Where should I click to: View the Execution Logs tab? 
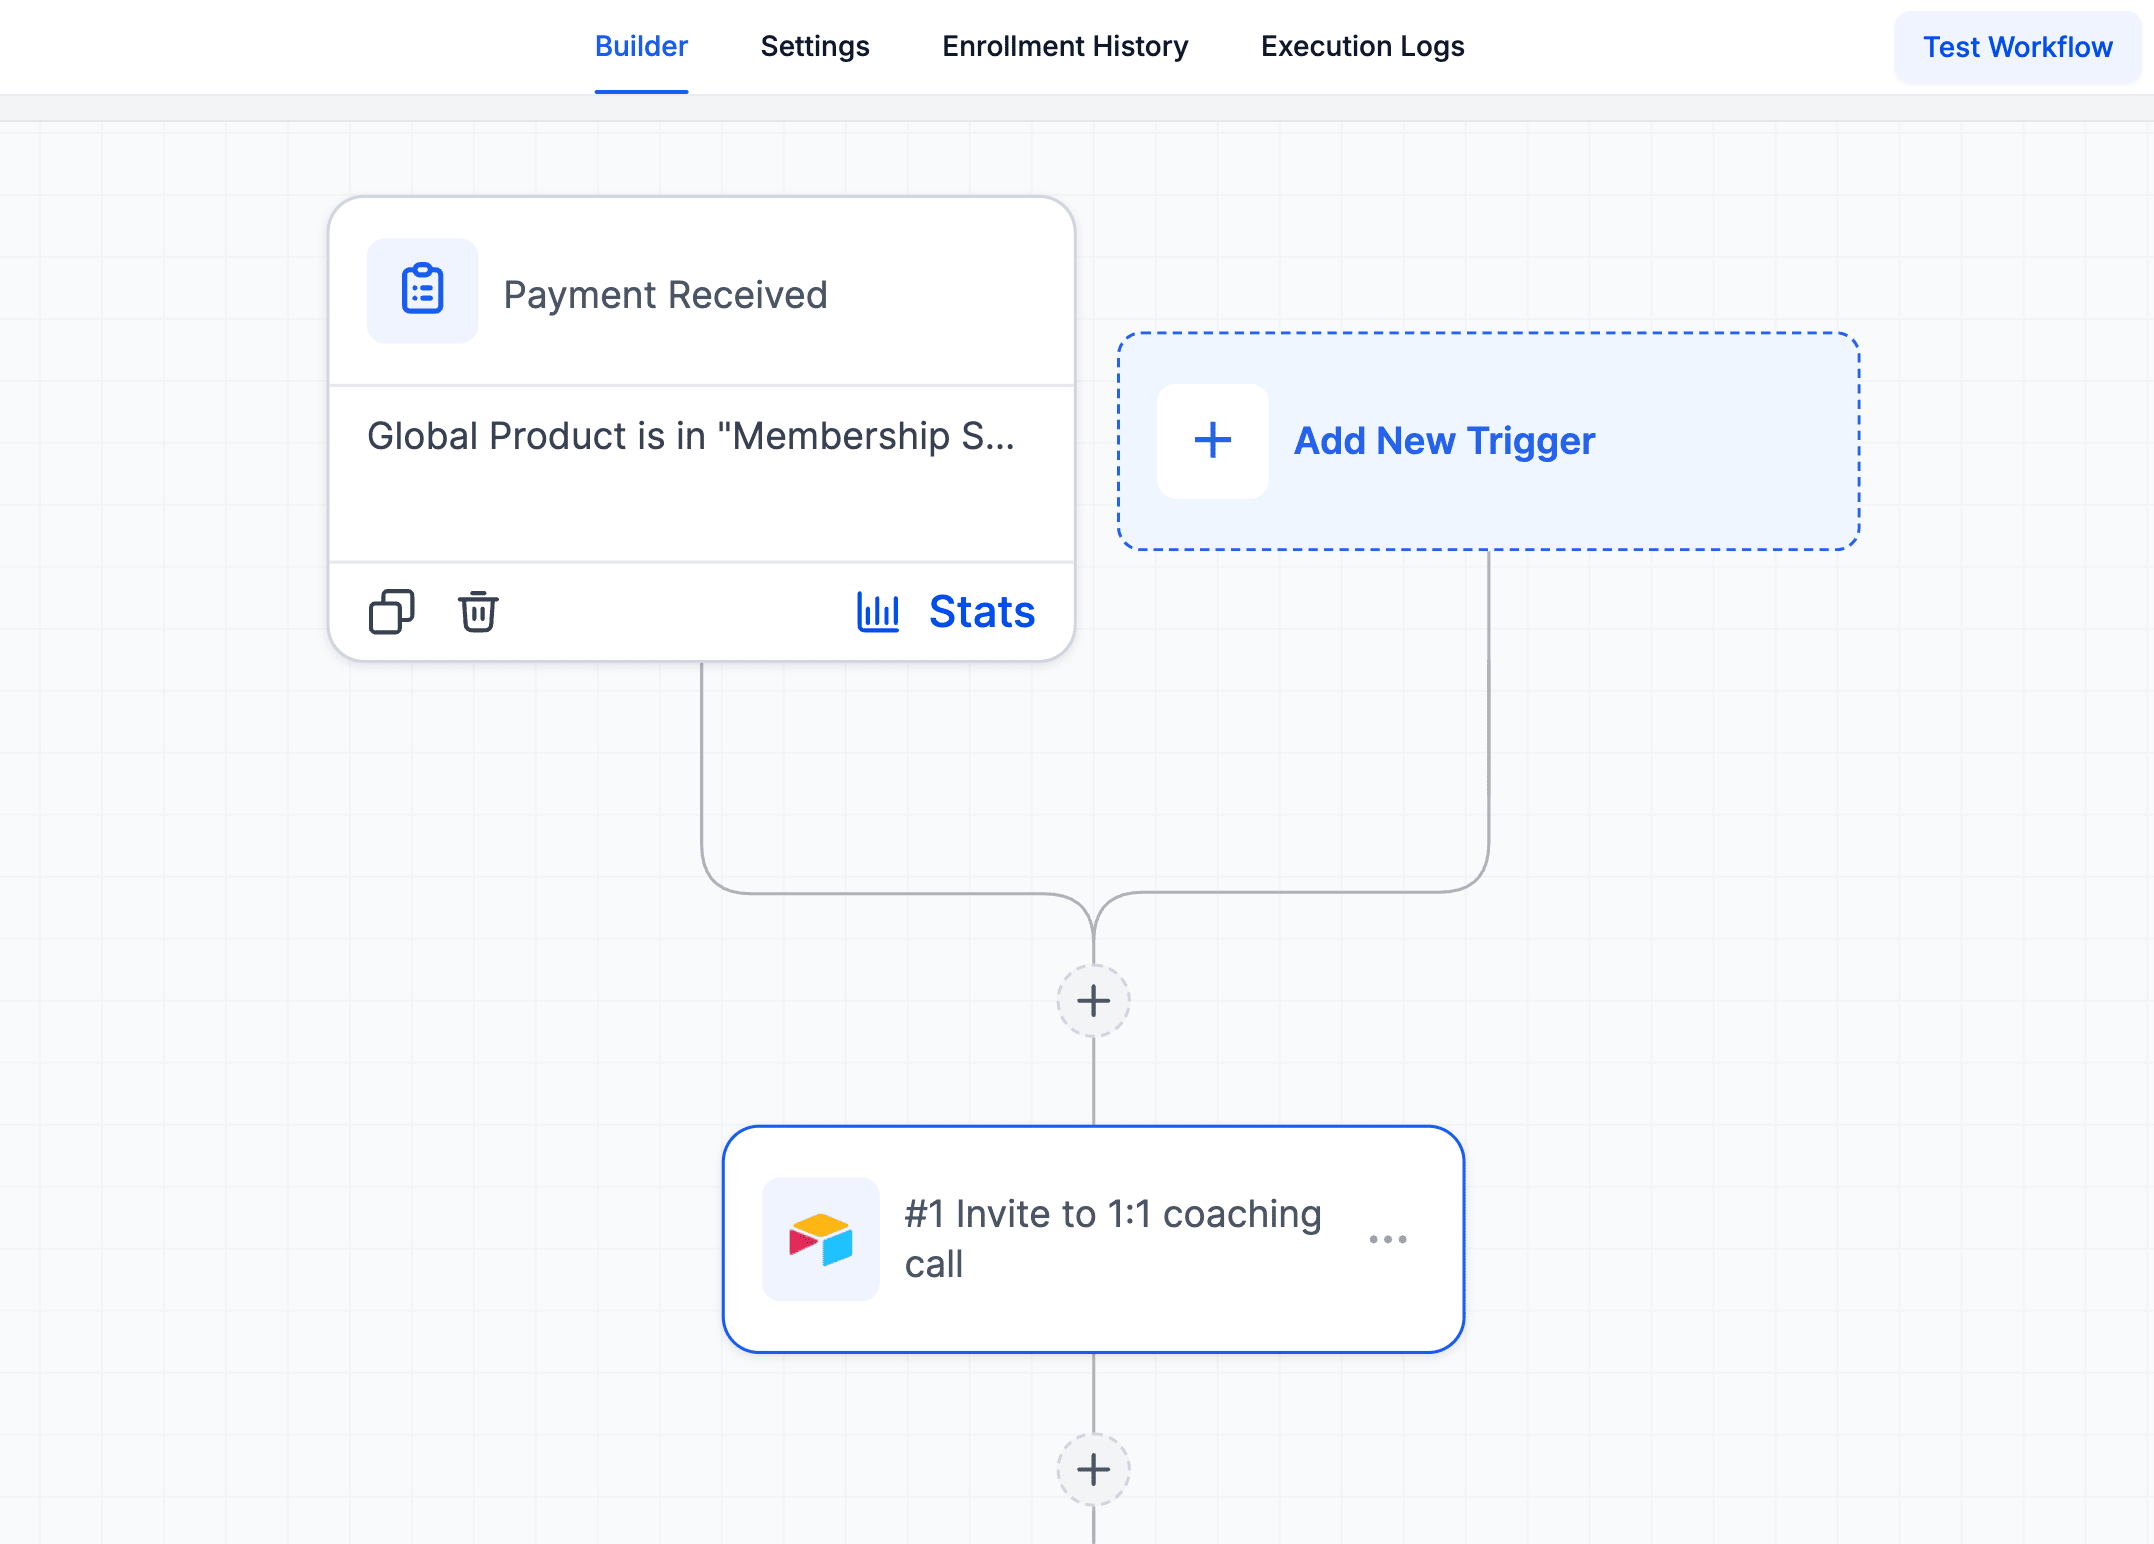[1361, 46]
